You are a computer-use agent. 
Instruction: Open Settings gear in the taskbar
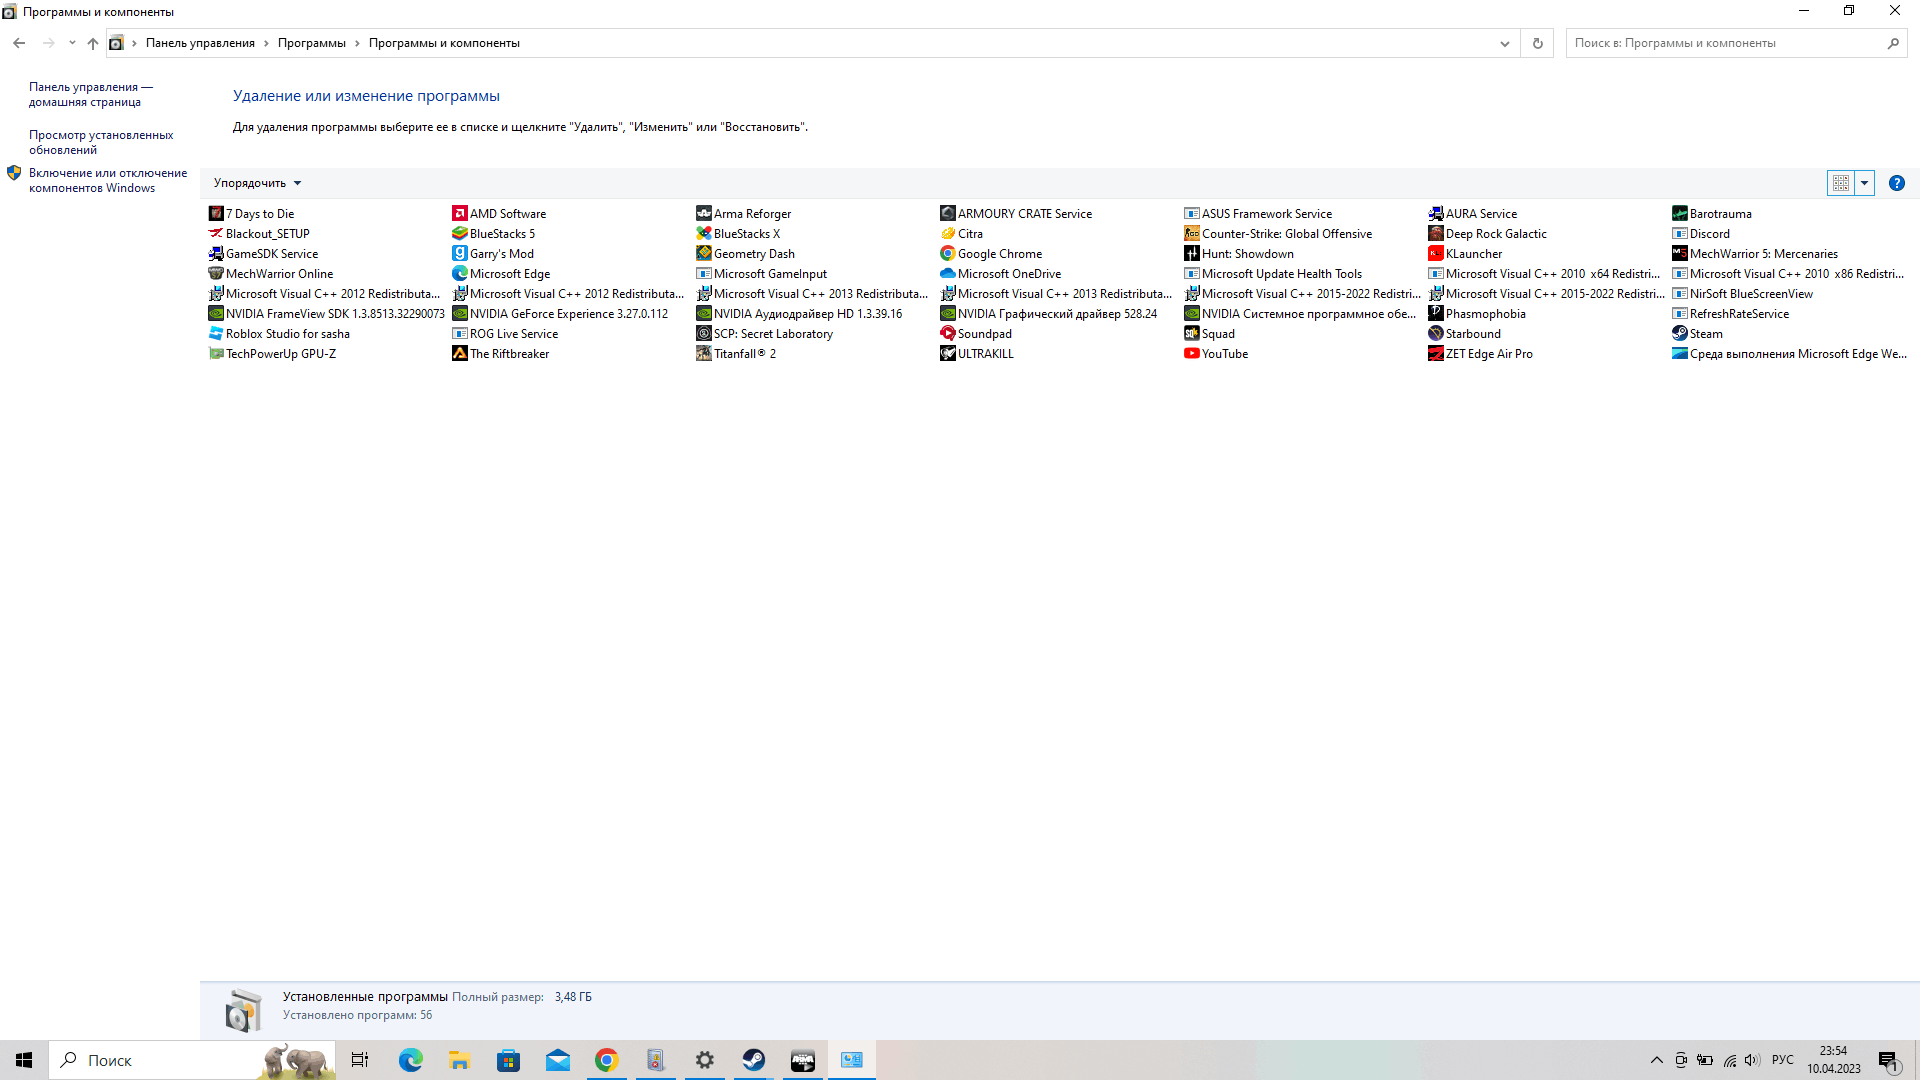[x=705, y=1060]
